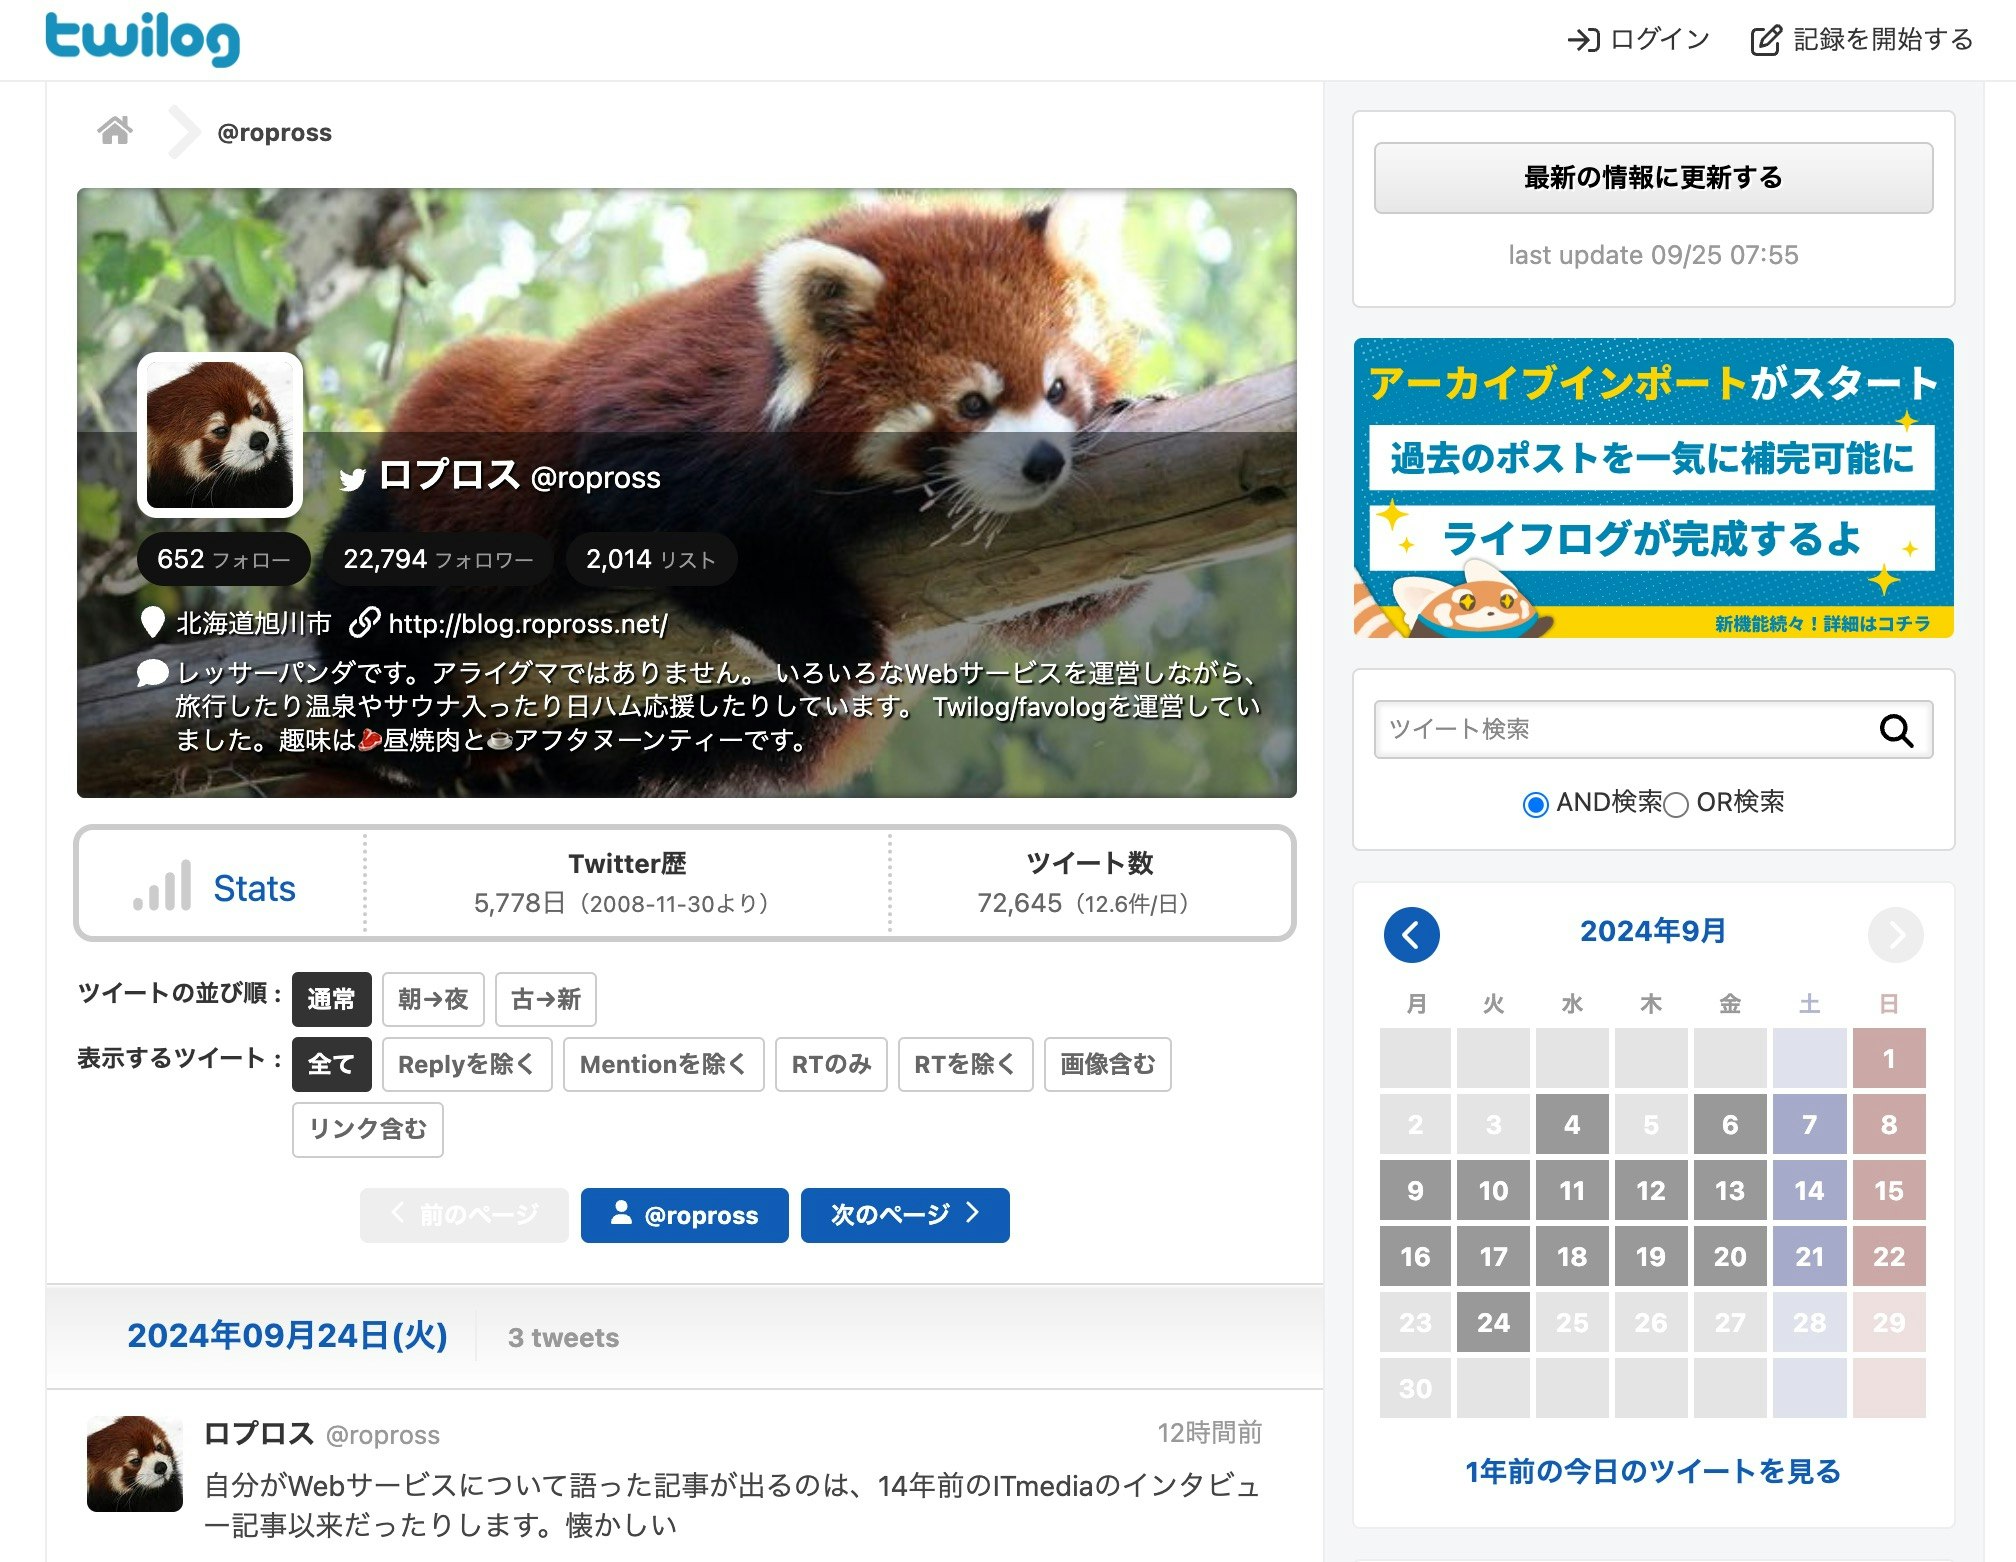
Task: Click the home breadcrumb icon
Action: (115, 131)
